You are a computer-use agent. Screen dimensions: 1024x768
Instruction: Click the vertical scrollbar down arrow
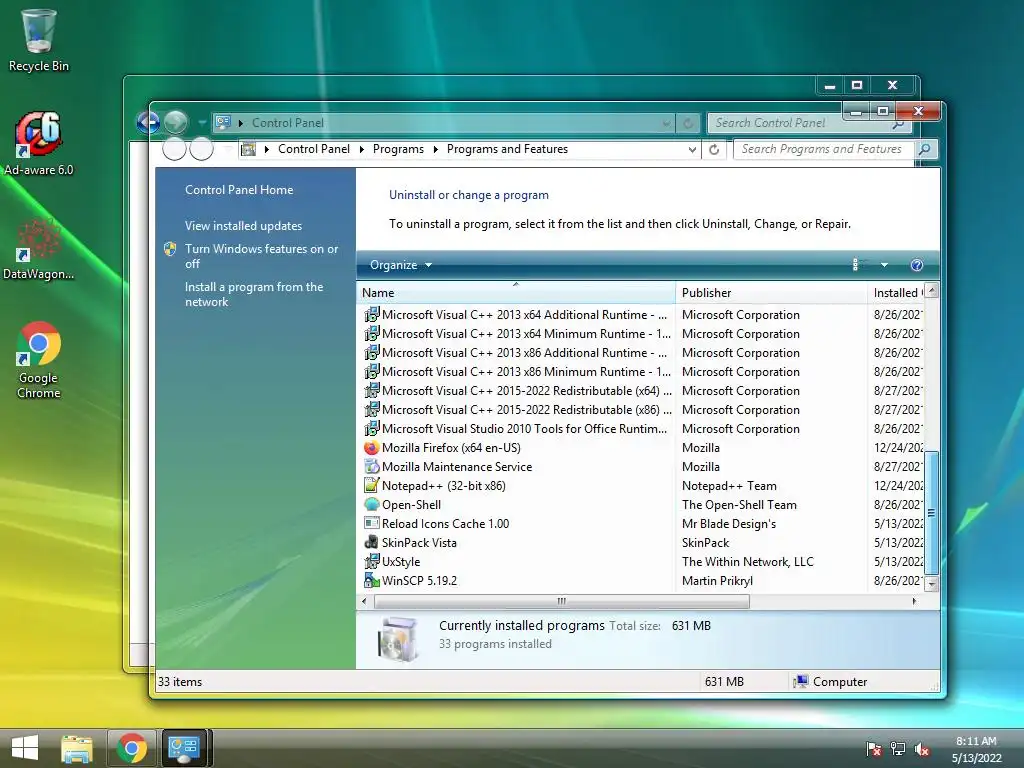[932, 584]
